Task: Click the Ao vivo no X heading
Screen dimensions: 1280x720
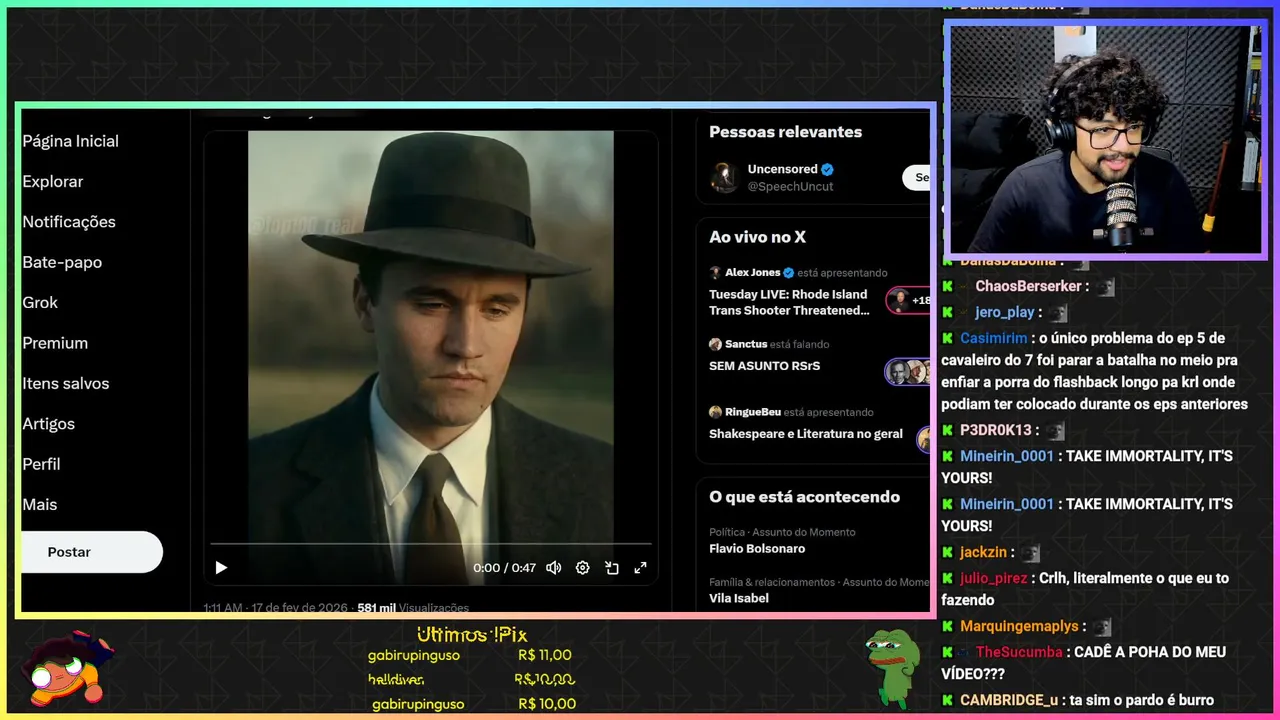Action: point(757,237)
